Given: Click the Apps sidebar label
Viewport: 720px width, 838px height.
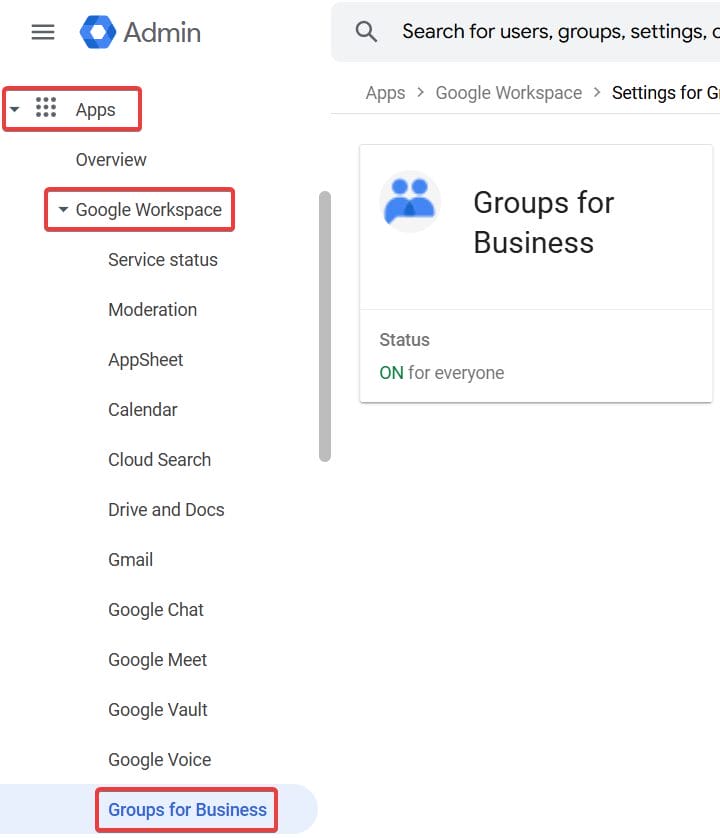Looking at the screenshot, I should point(96,110).
